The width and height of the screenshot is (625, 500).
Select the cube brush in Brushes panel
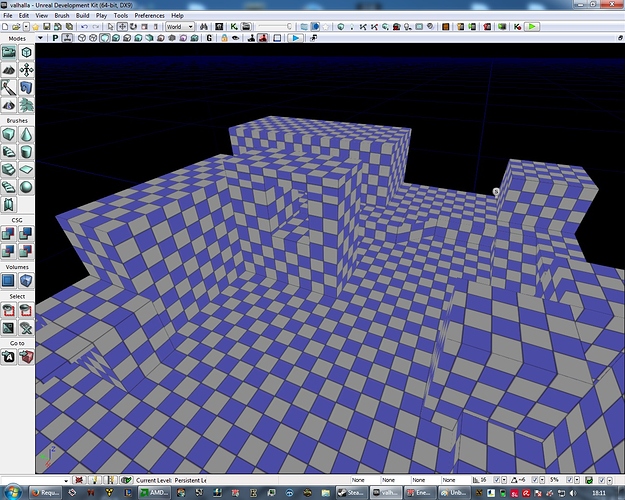tap(9, 134)
